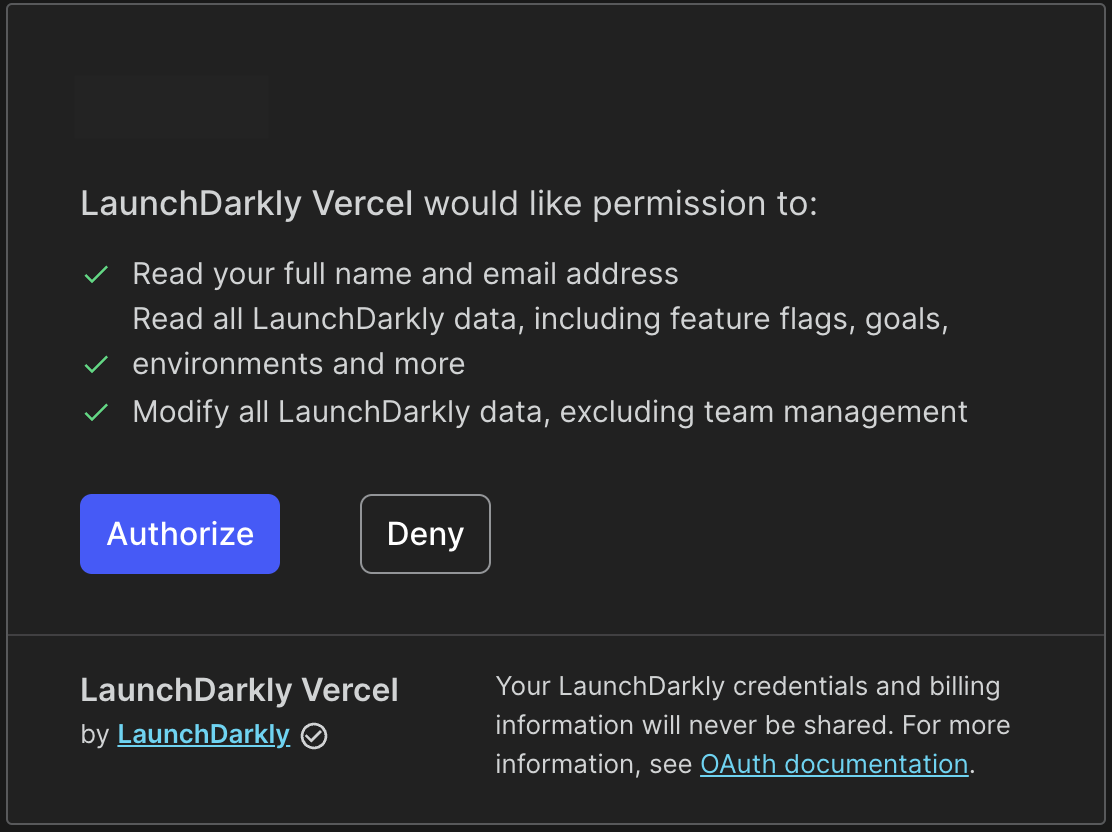
Task: Click the green checkmark beside email permission
Action: point(96,273)
